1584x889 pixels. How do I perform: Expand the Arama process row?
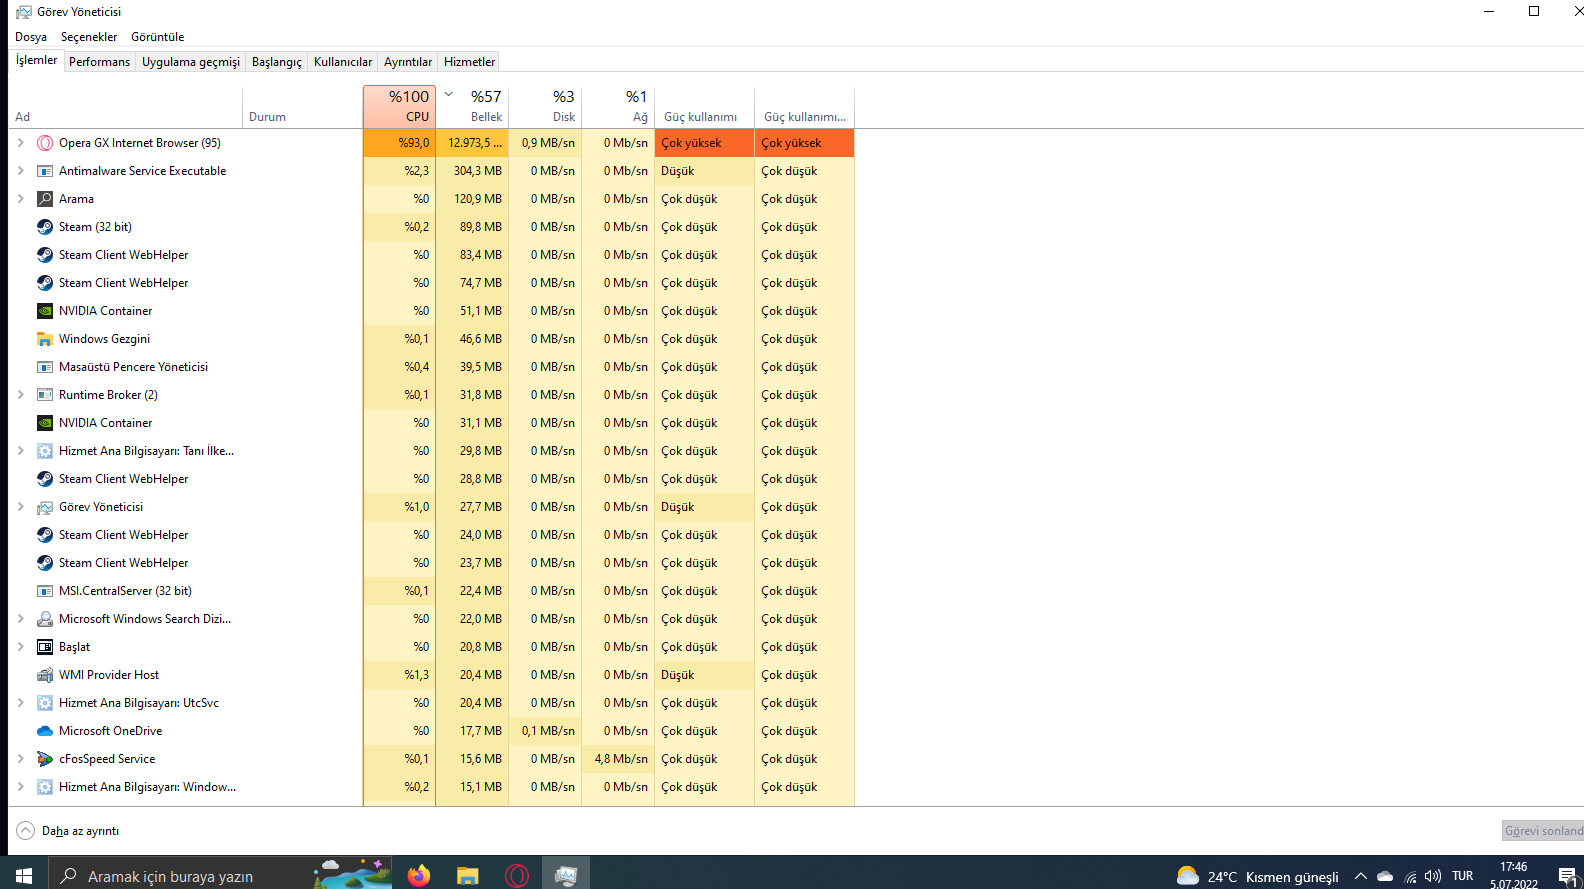point(20,199)
